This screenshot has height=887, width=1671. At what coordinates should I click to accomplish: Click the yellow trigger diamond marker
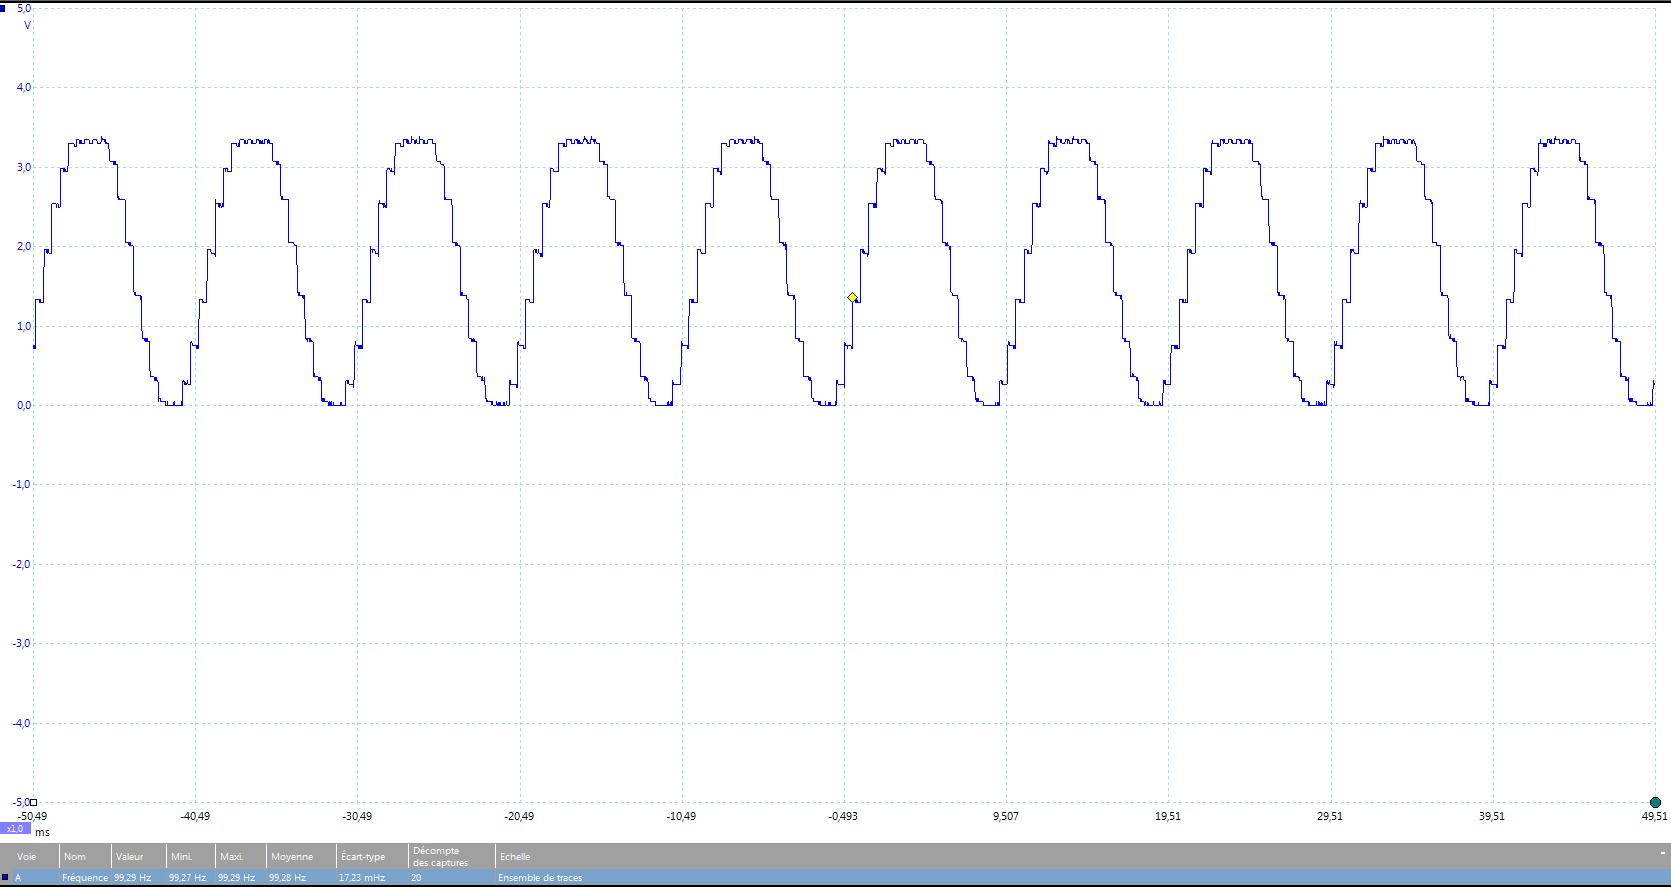click(x=852, y=297)
